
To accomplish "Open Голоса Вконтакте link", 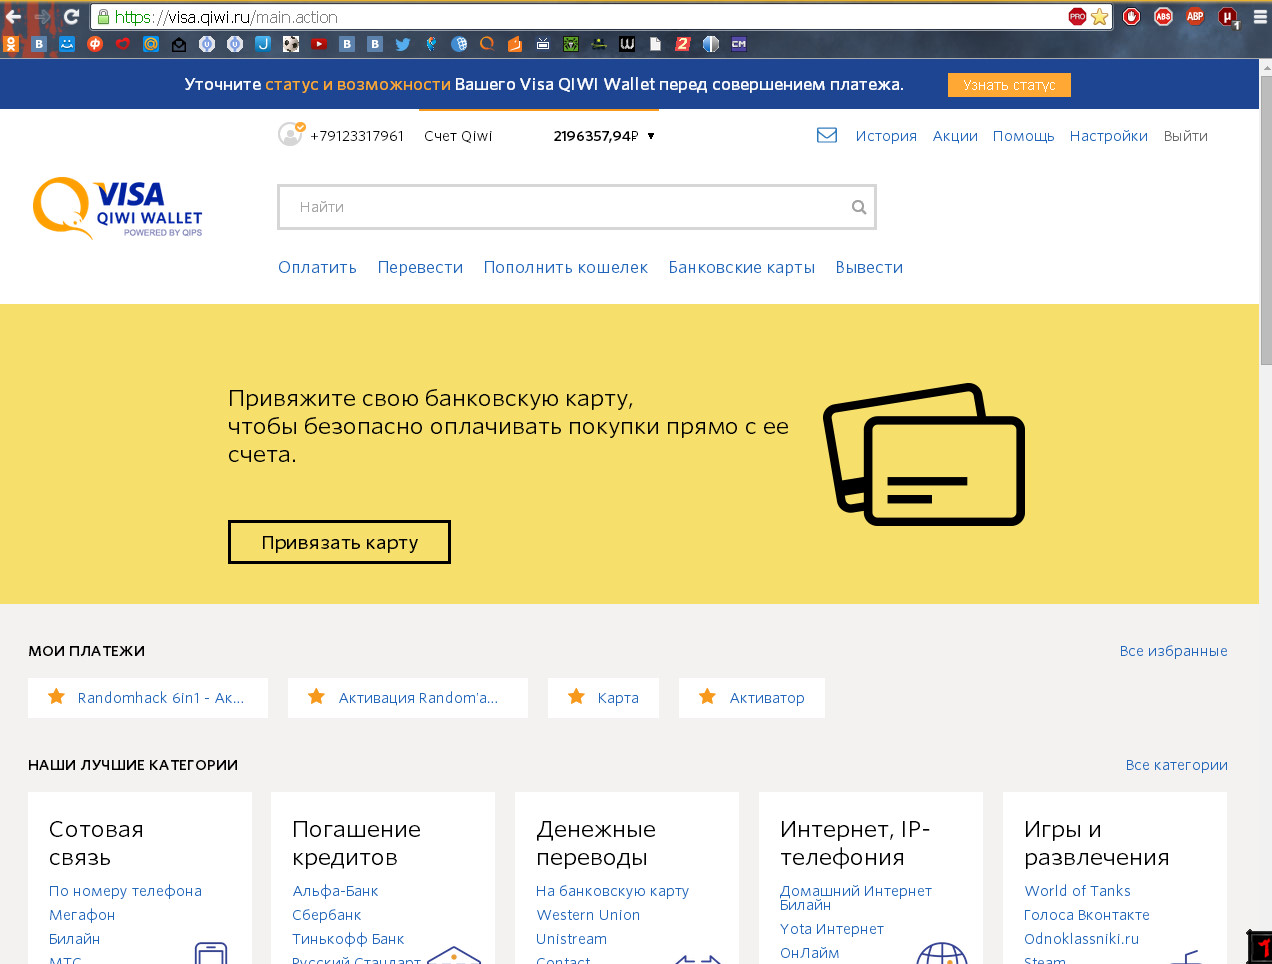I will click(1087, 915).
